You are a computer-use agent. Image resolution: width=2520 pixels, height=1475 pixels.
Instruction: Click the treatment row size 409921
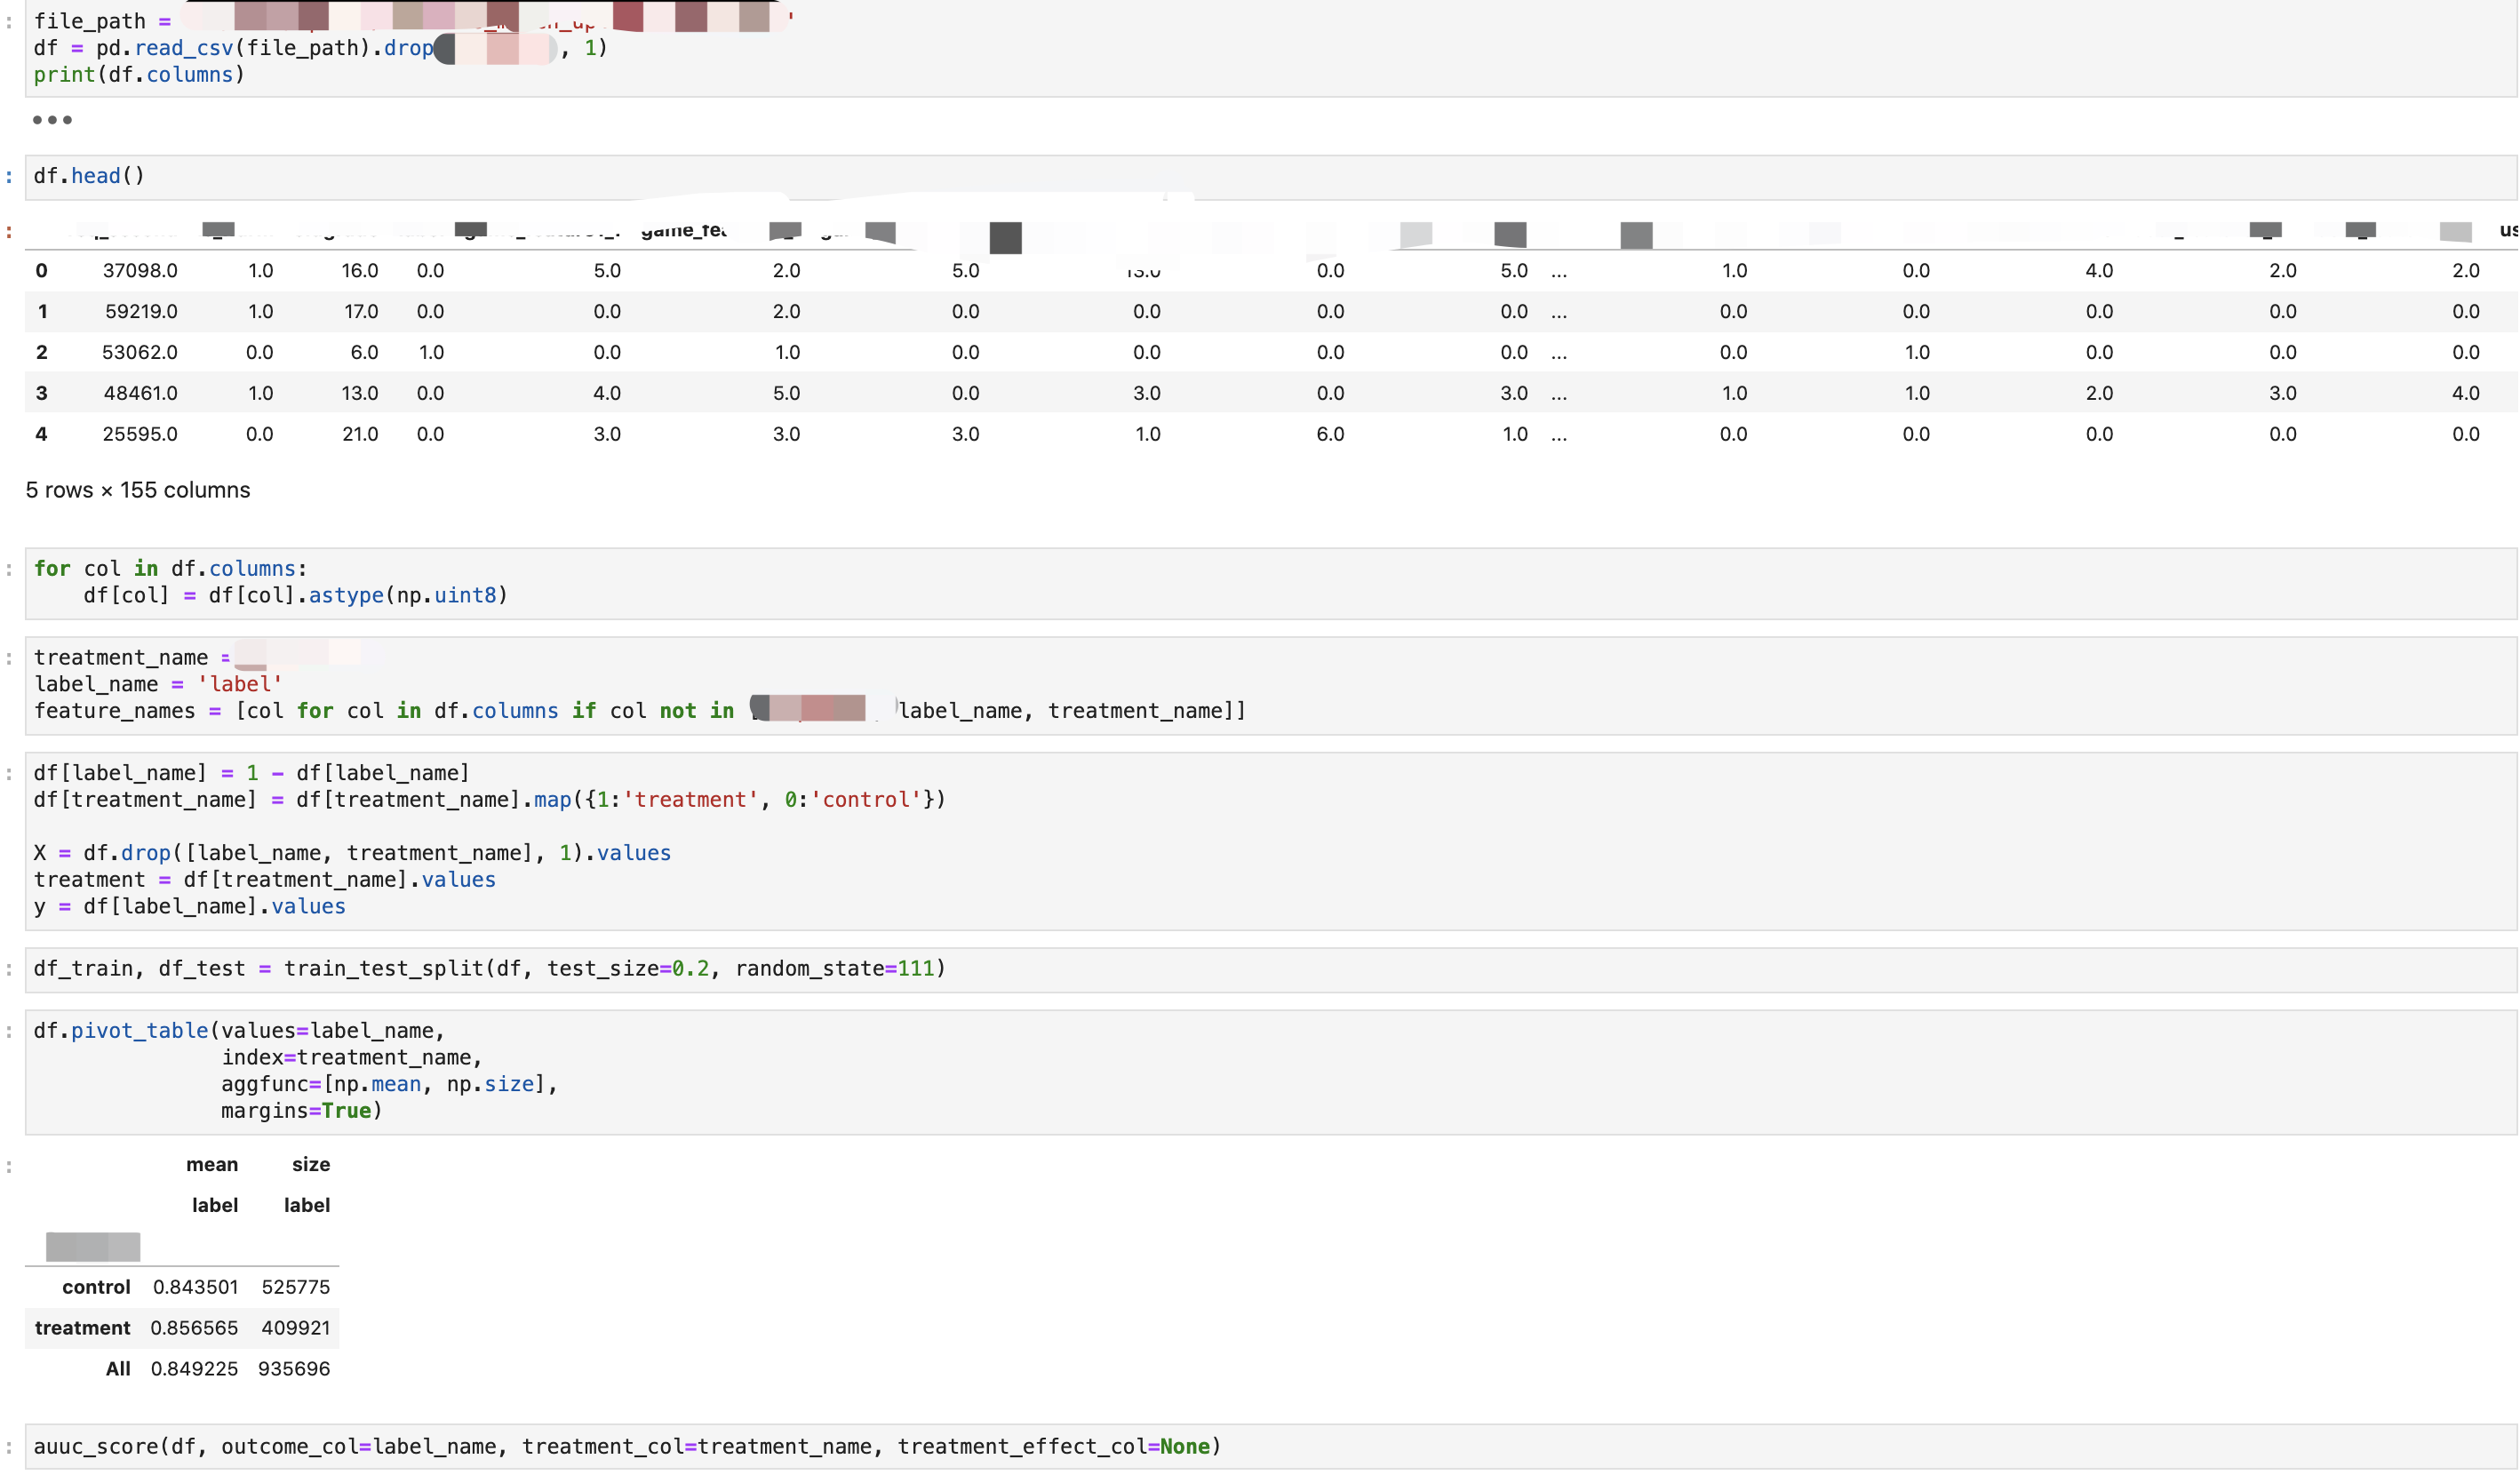295,1328
